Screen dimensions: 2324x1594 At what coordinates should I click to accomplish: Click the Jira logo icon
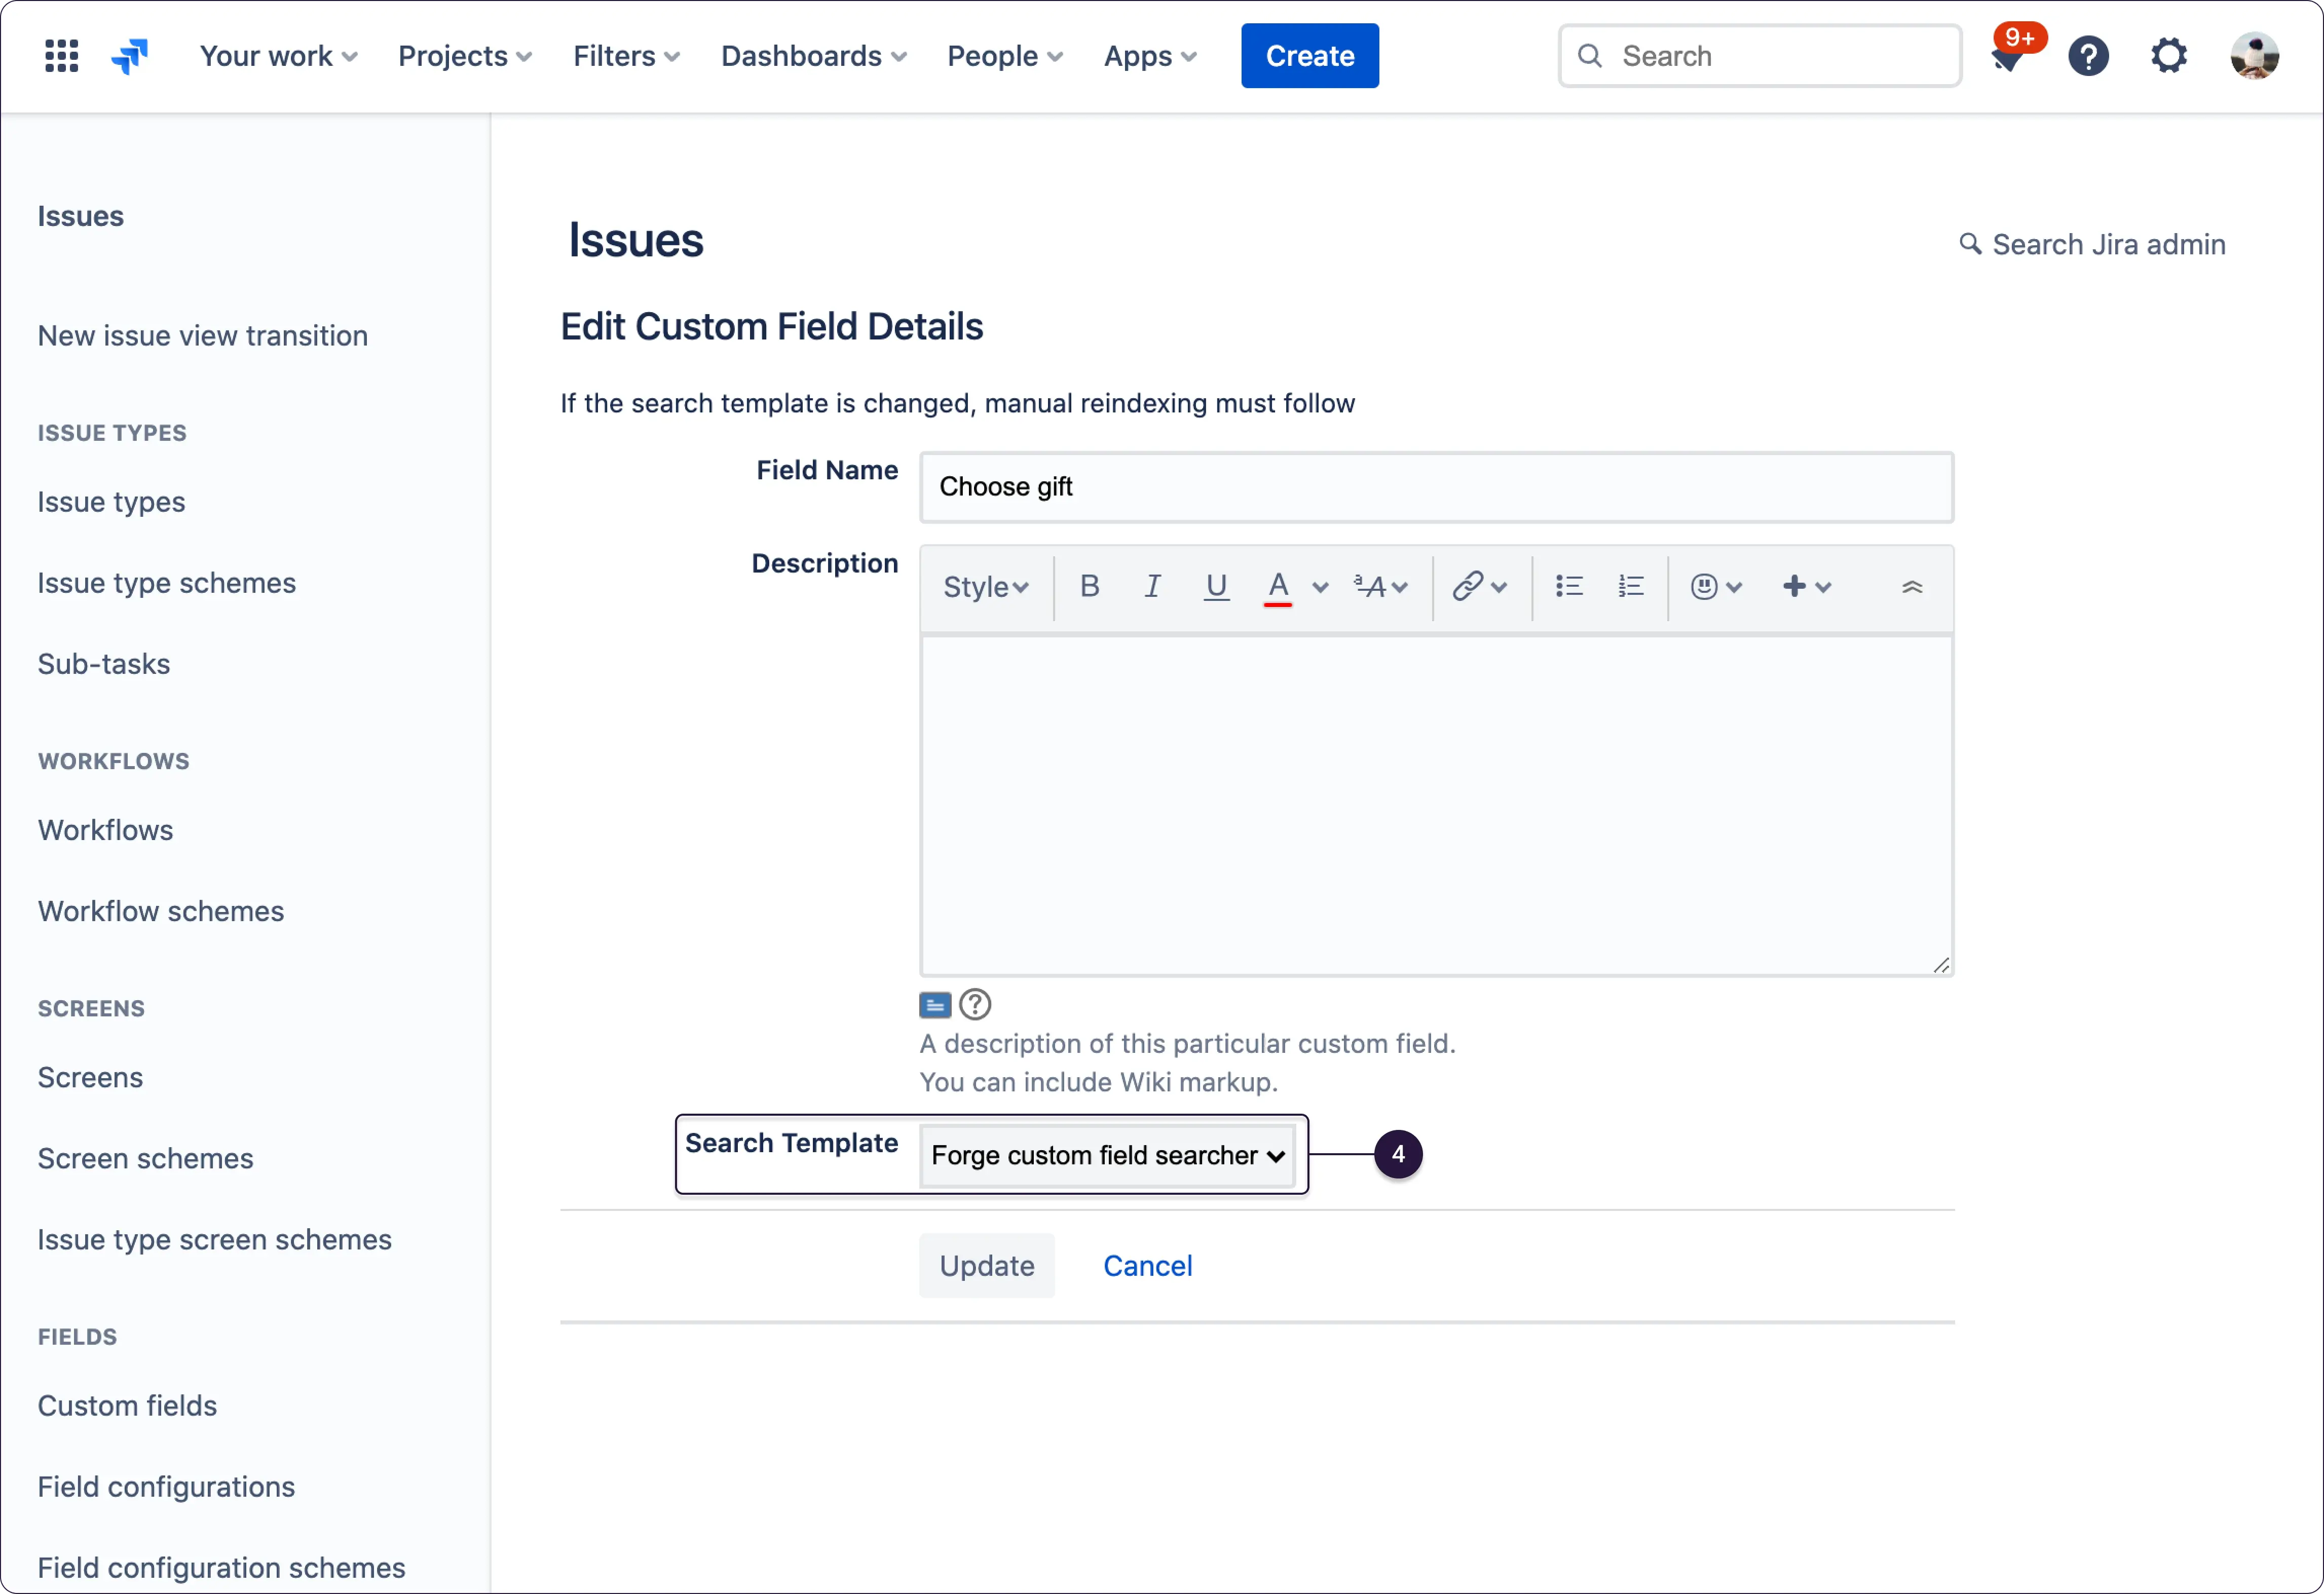click(x=129, y=56)
